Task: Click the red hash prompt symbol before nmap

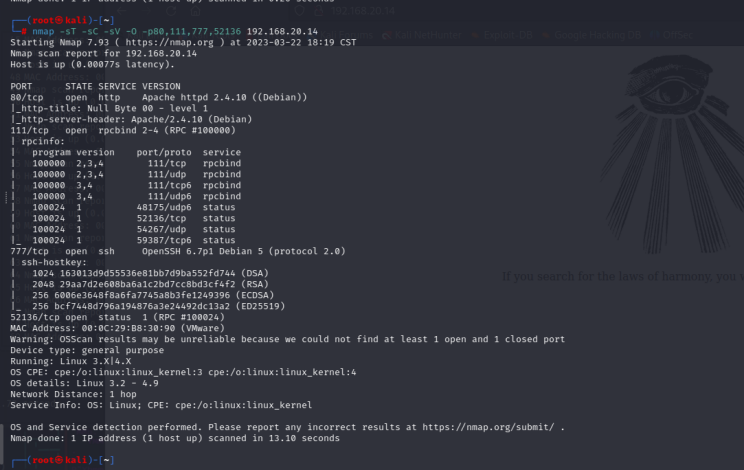Action: (23, 31)
